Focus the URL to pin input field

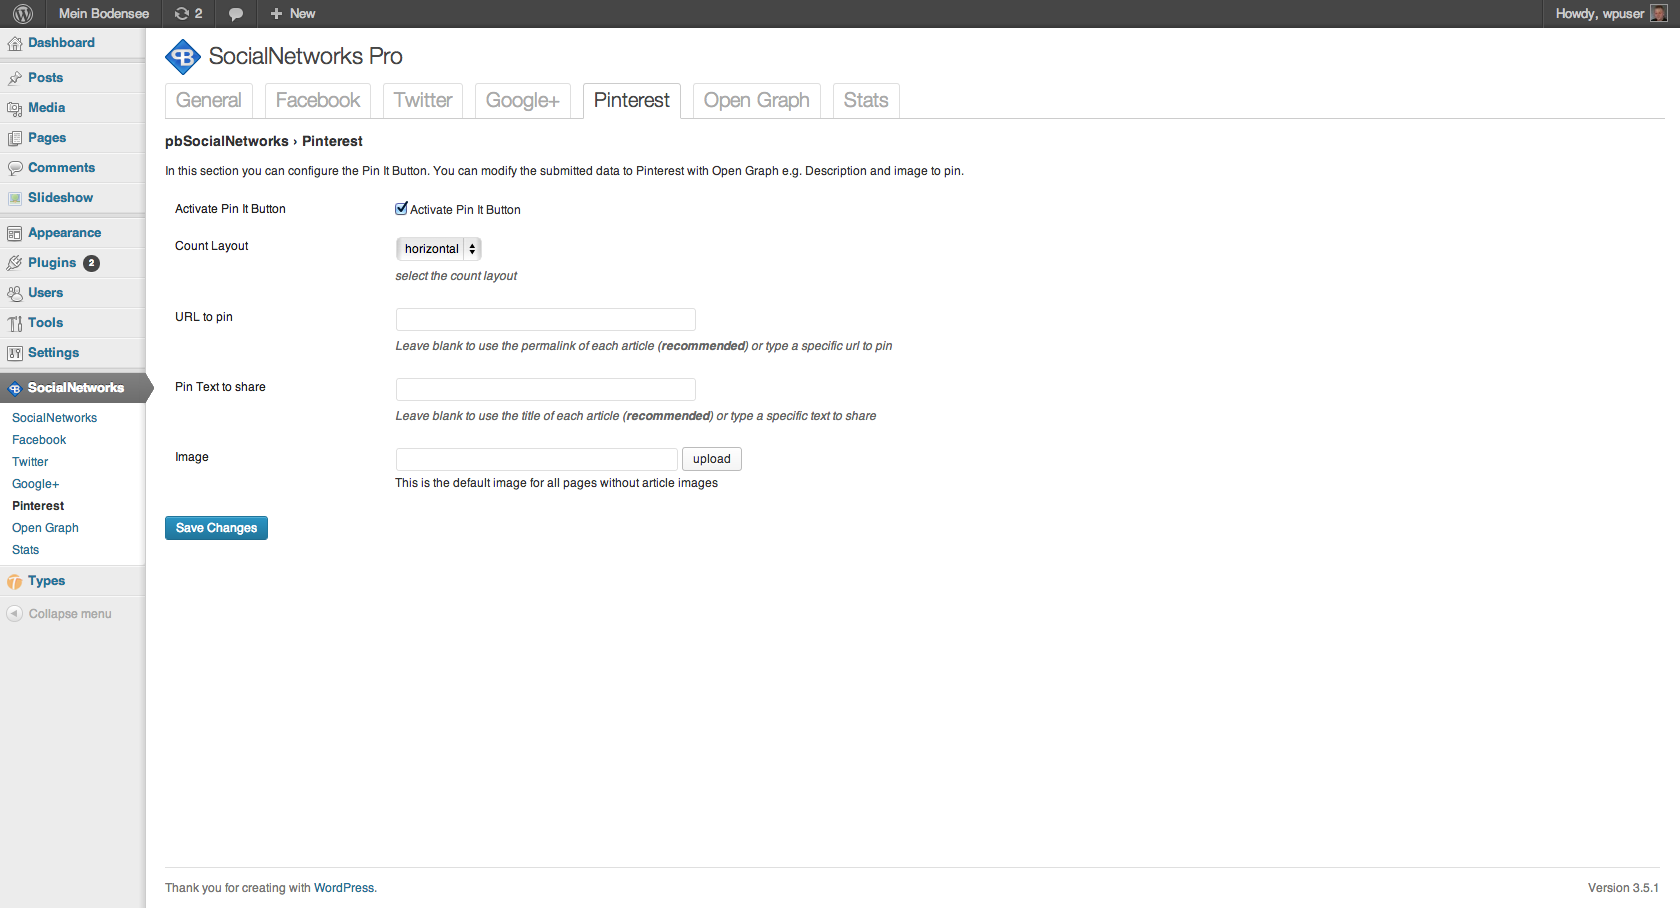pos(546,319)
